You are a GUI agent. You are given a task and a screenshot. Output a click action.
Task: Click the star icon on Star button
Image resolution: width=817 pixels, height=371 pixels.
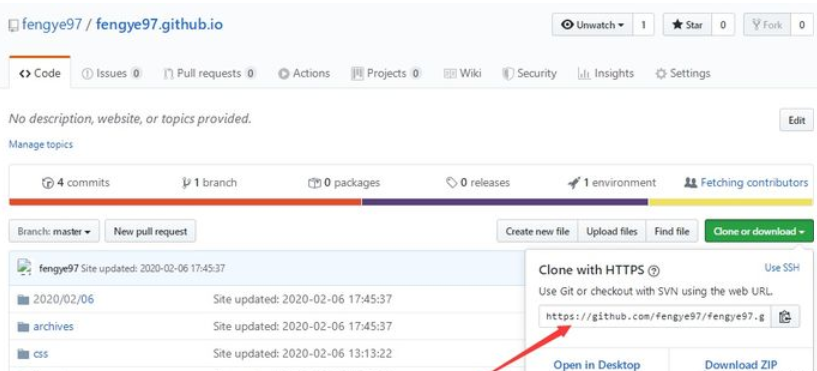click(x=677, y=25)
